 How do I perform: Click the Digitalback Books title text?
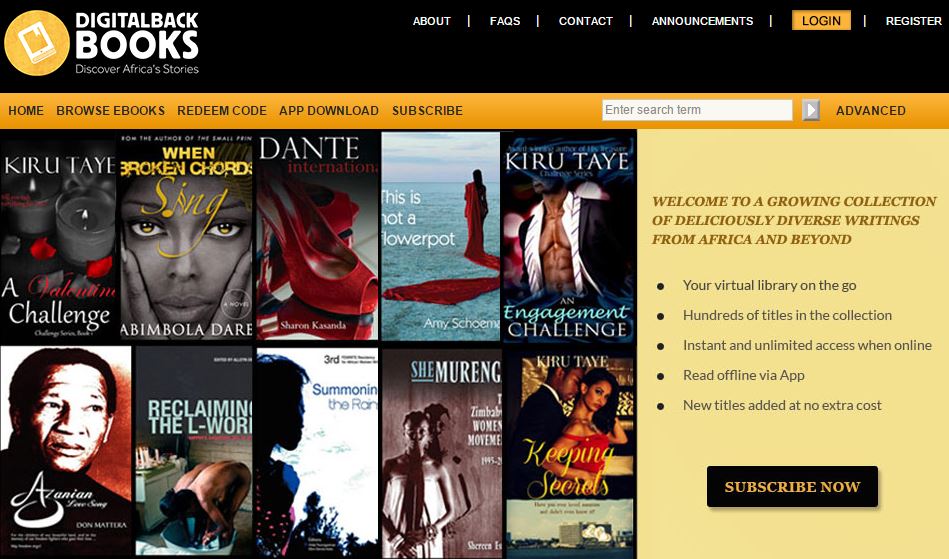pyautogui.click(x=137, y=36)
